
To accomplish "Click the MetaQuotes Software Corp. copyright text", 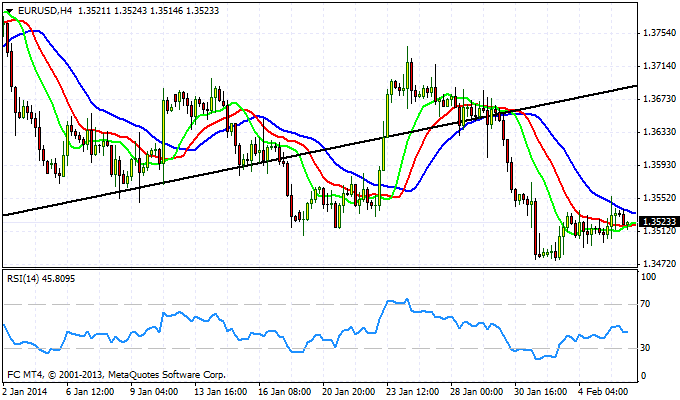I will coord(117,374).
